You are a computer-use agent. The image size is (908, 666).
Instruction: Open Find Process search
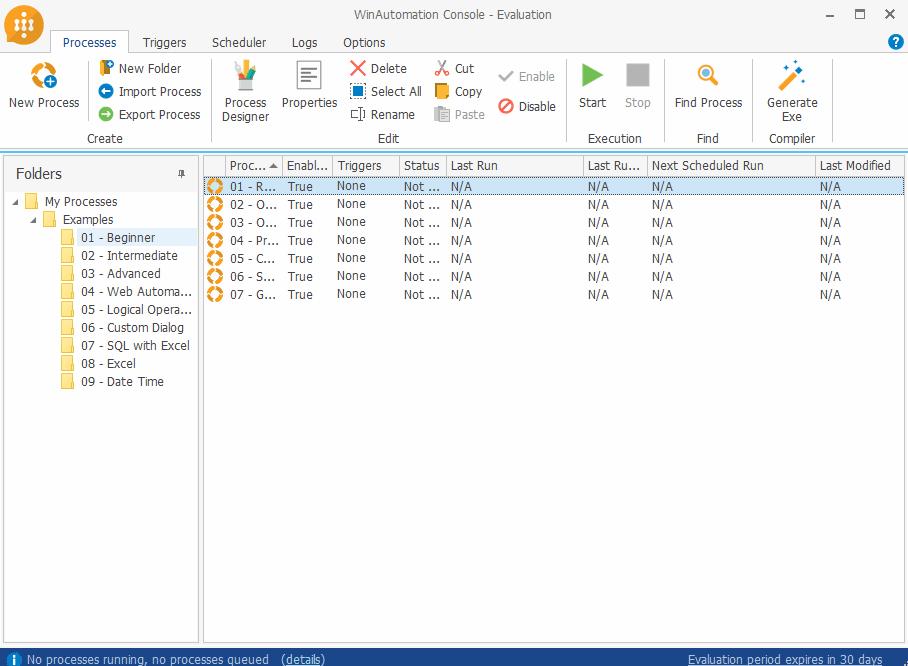point(708,85)
